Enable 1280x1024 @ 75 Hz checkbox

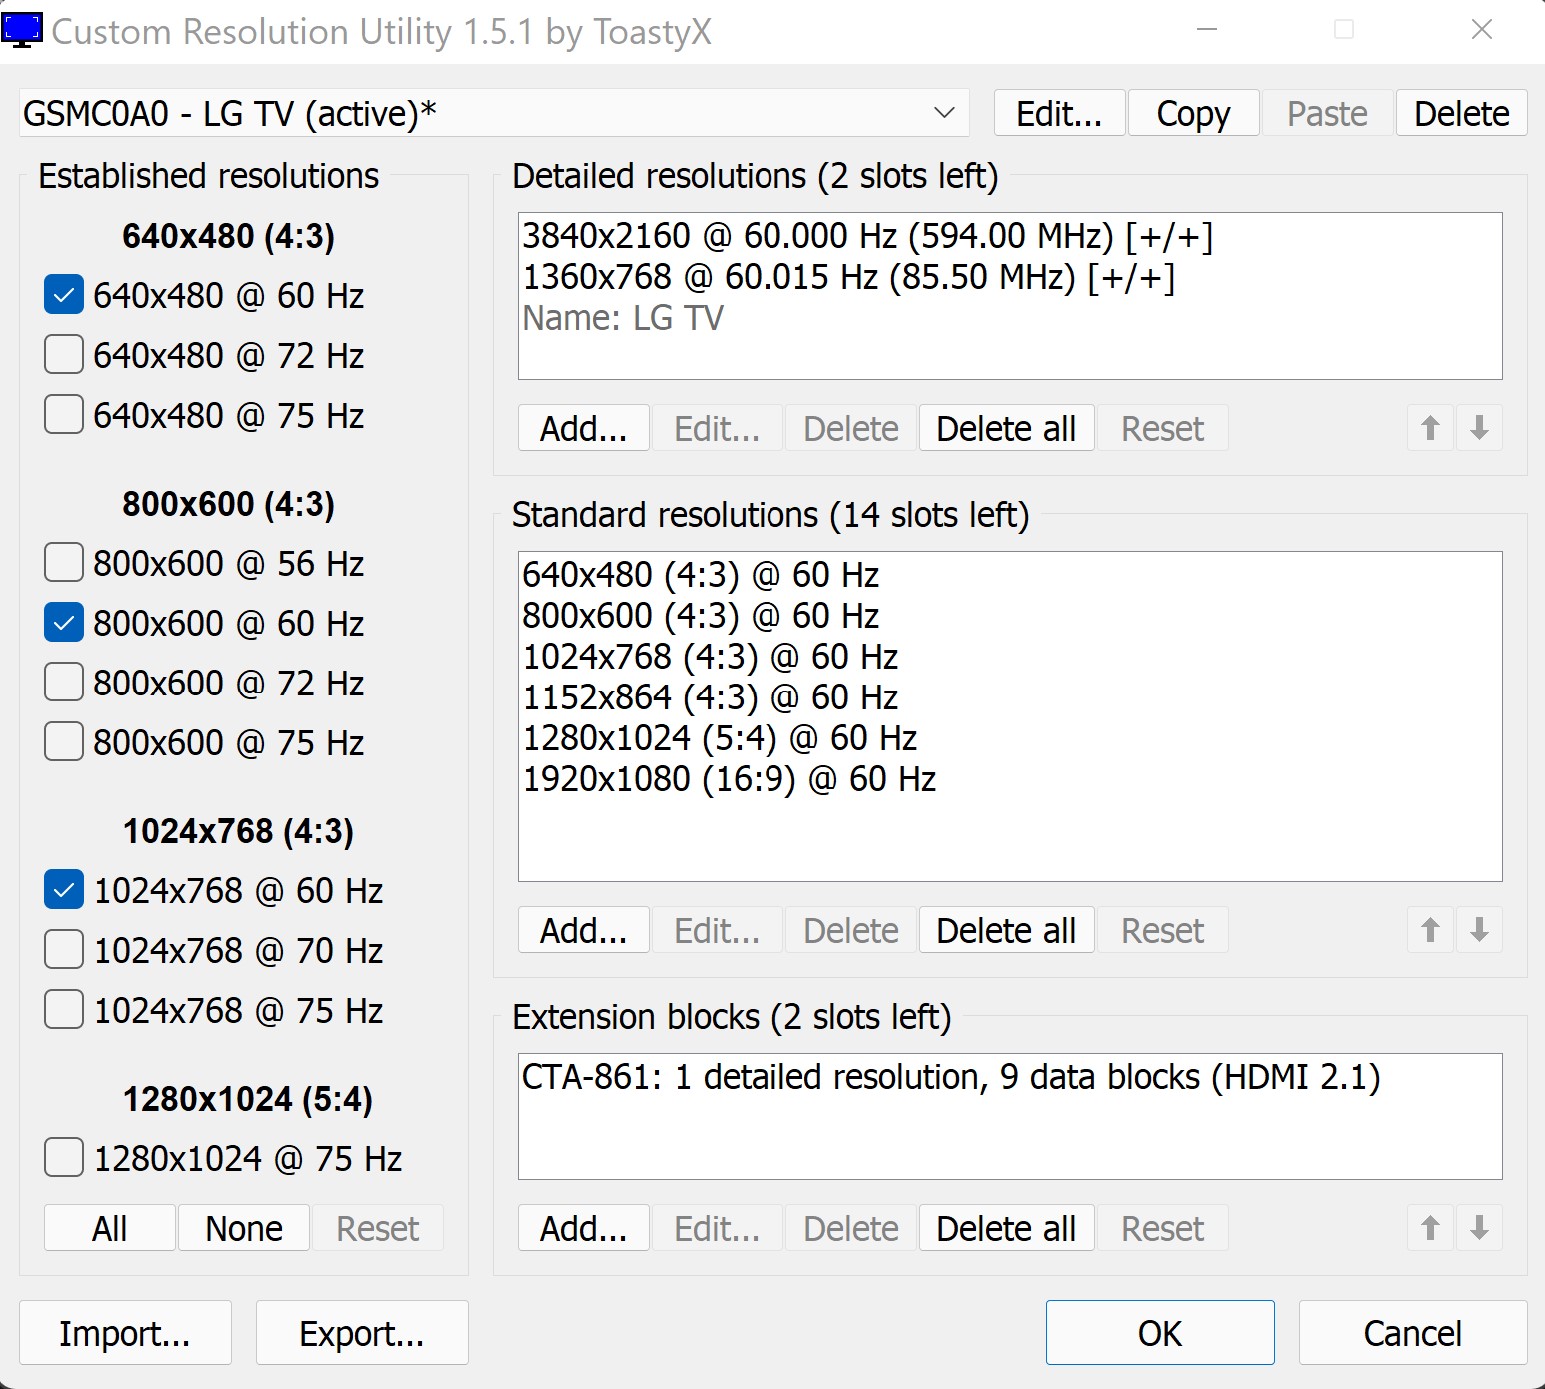point(64,1159)
